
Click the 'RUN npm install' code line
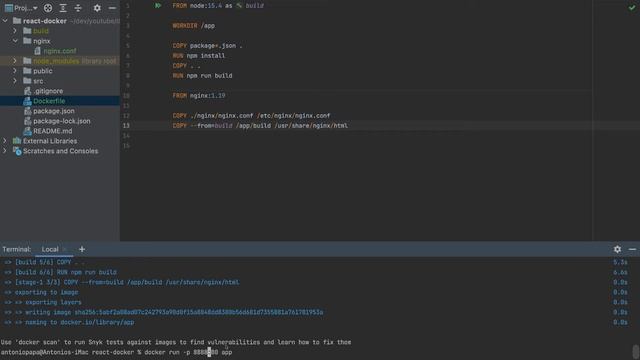(x=199, y=56)
